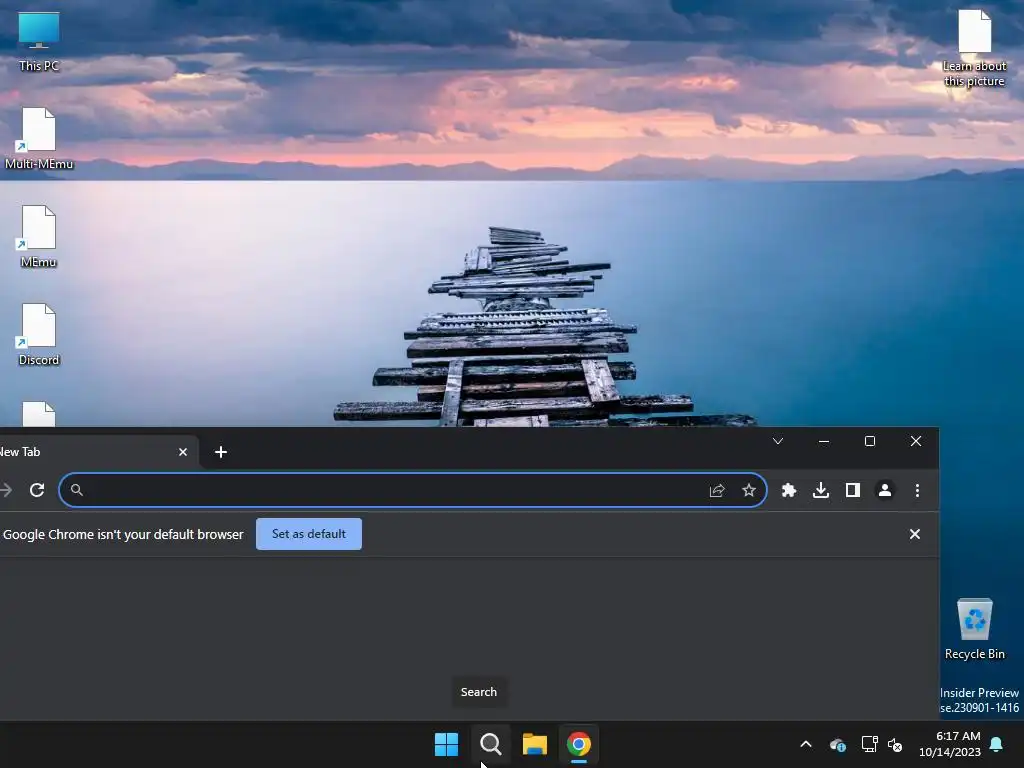Click Set as default button
This screenshot has width=1024, height=768.
(309, 534)
